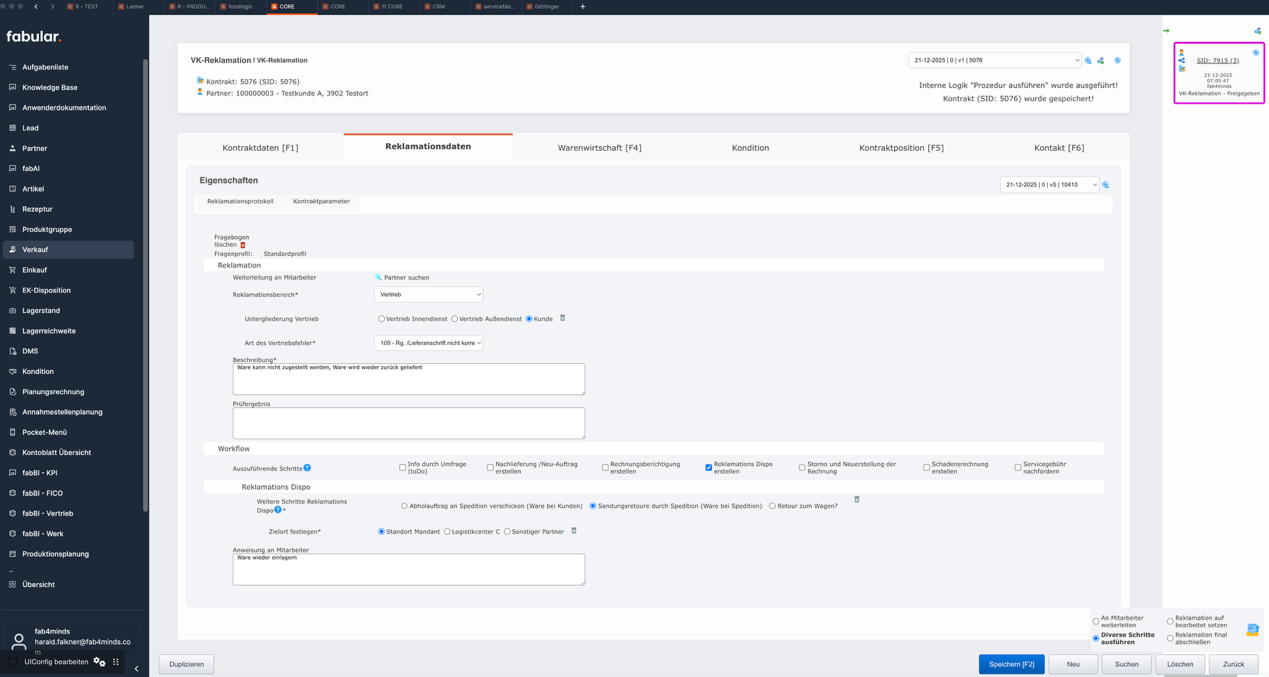Collapse the sidebar with the chevron arrow
The height and width of the screenshot is (677, 1269).
(x=137, y=668)
